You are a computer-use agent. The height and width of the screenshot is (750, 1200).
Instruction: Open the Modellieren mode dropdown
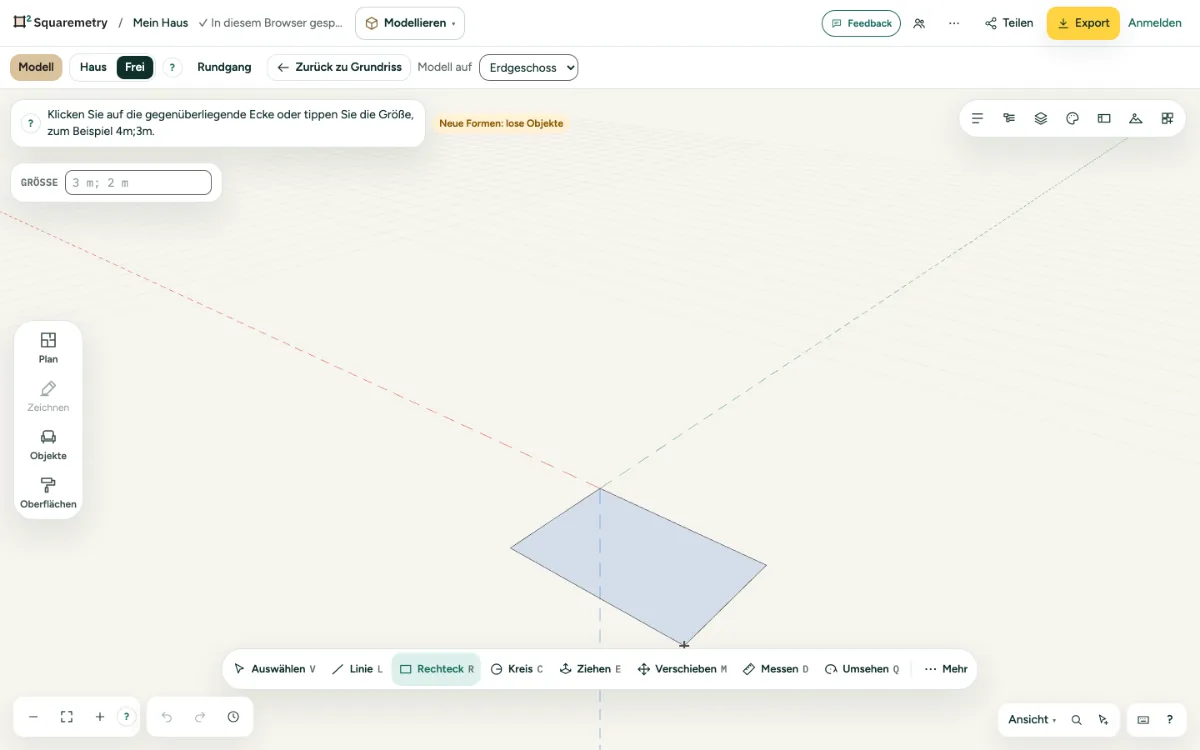(410, 23)
